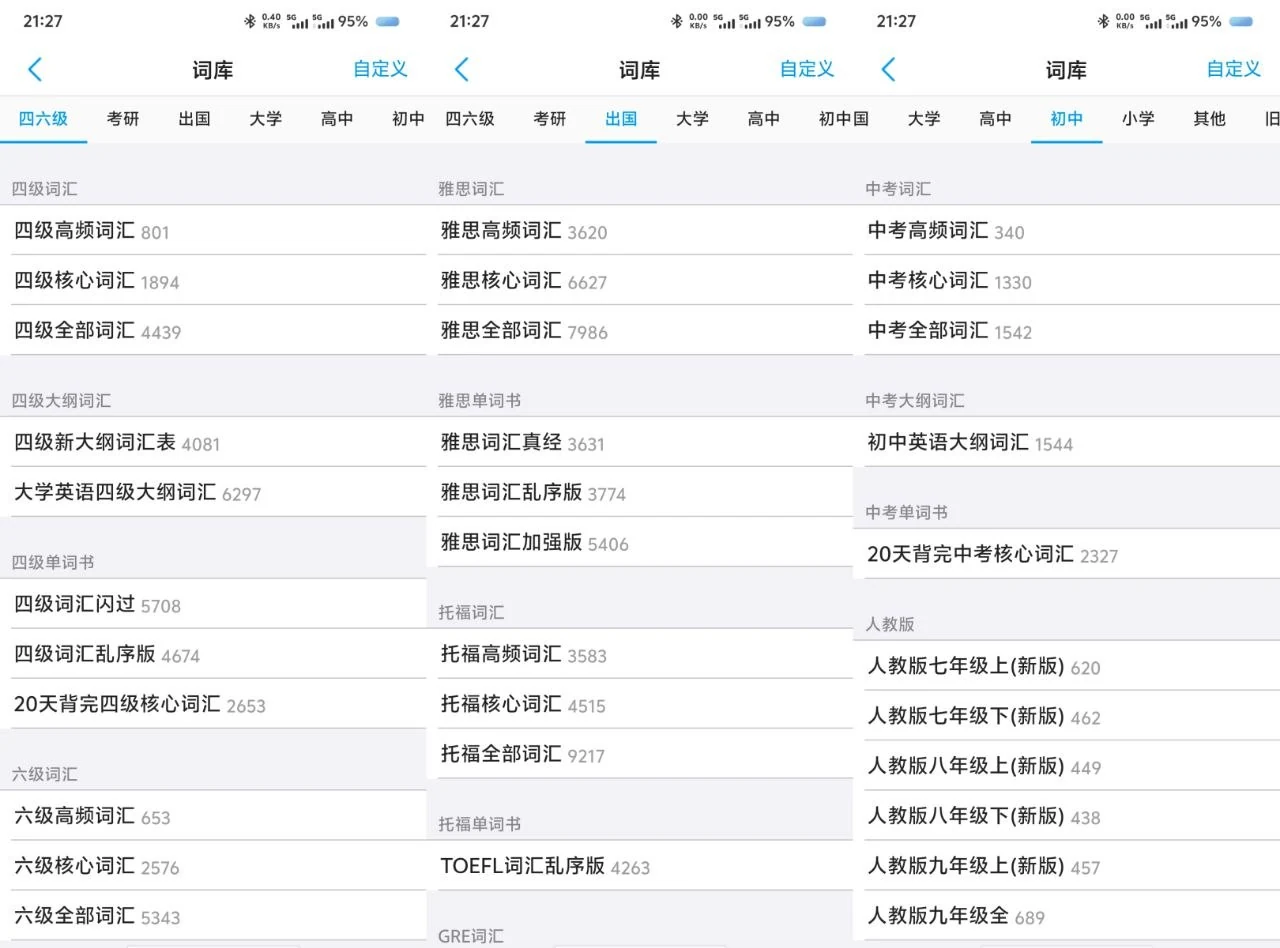
Task: Open 初中英语大纲词汇
Action: pos(1066,443)
